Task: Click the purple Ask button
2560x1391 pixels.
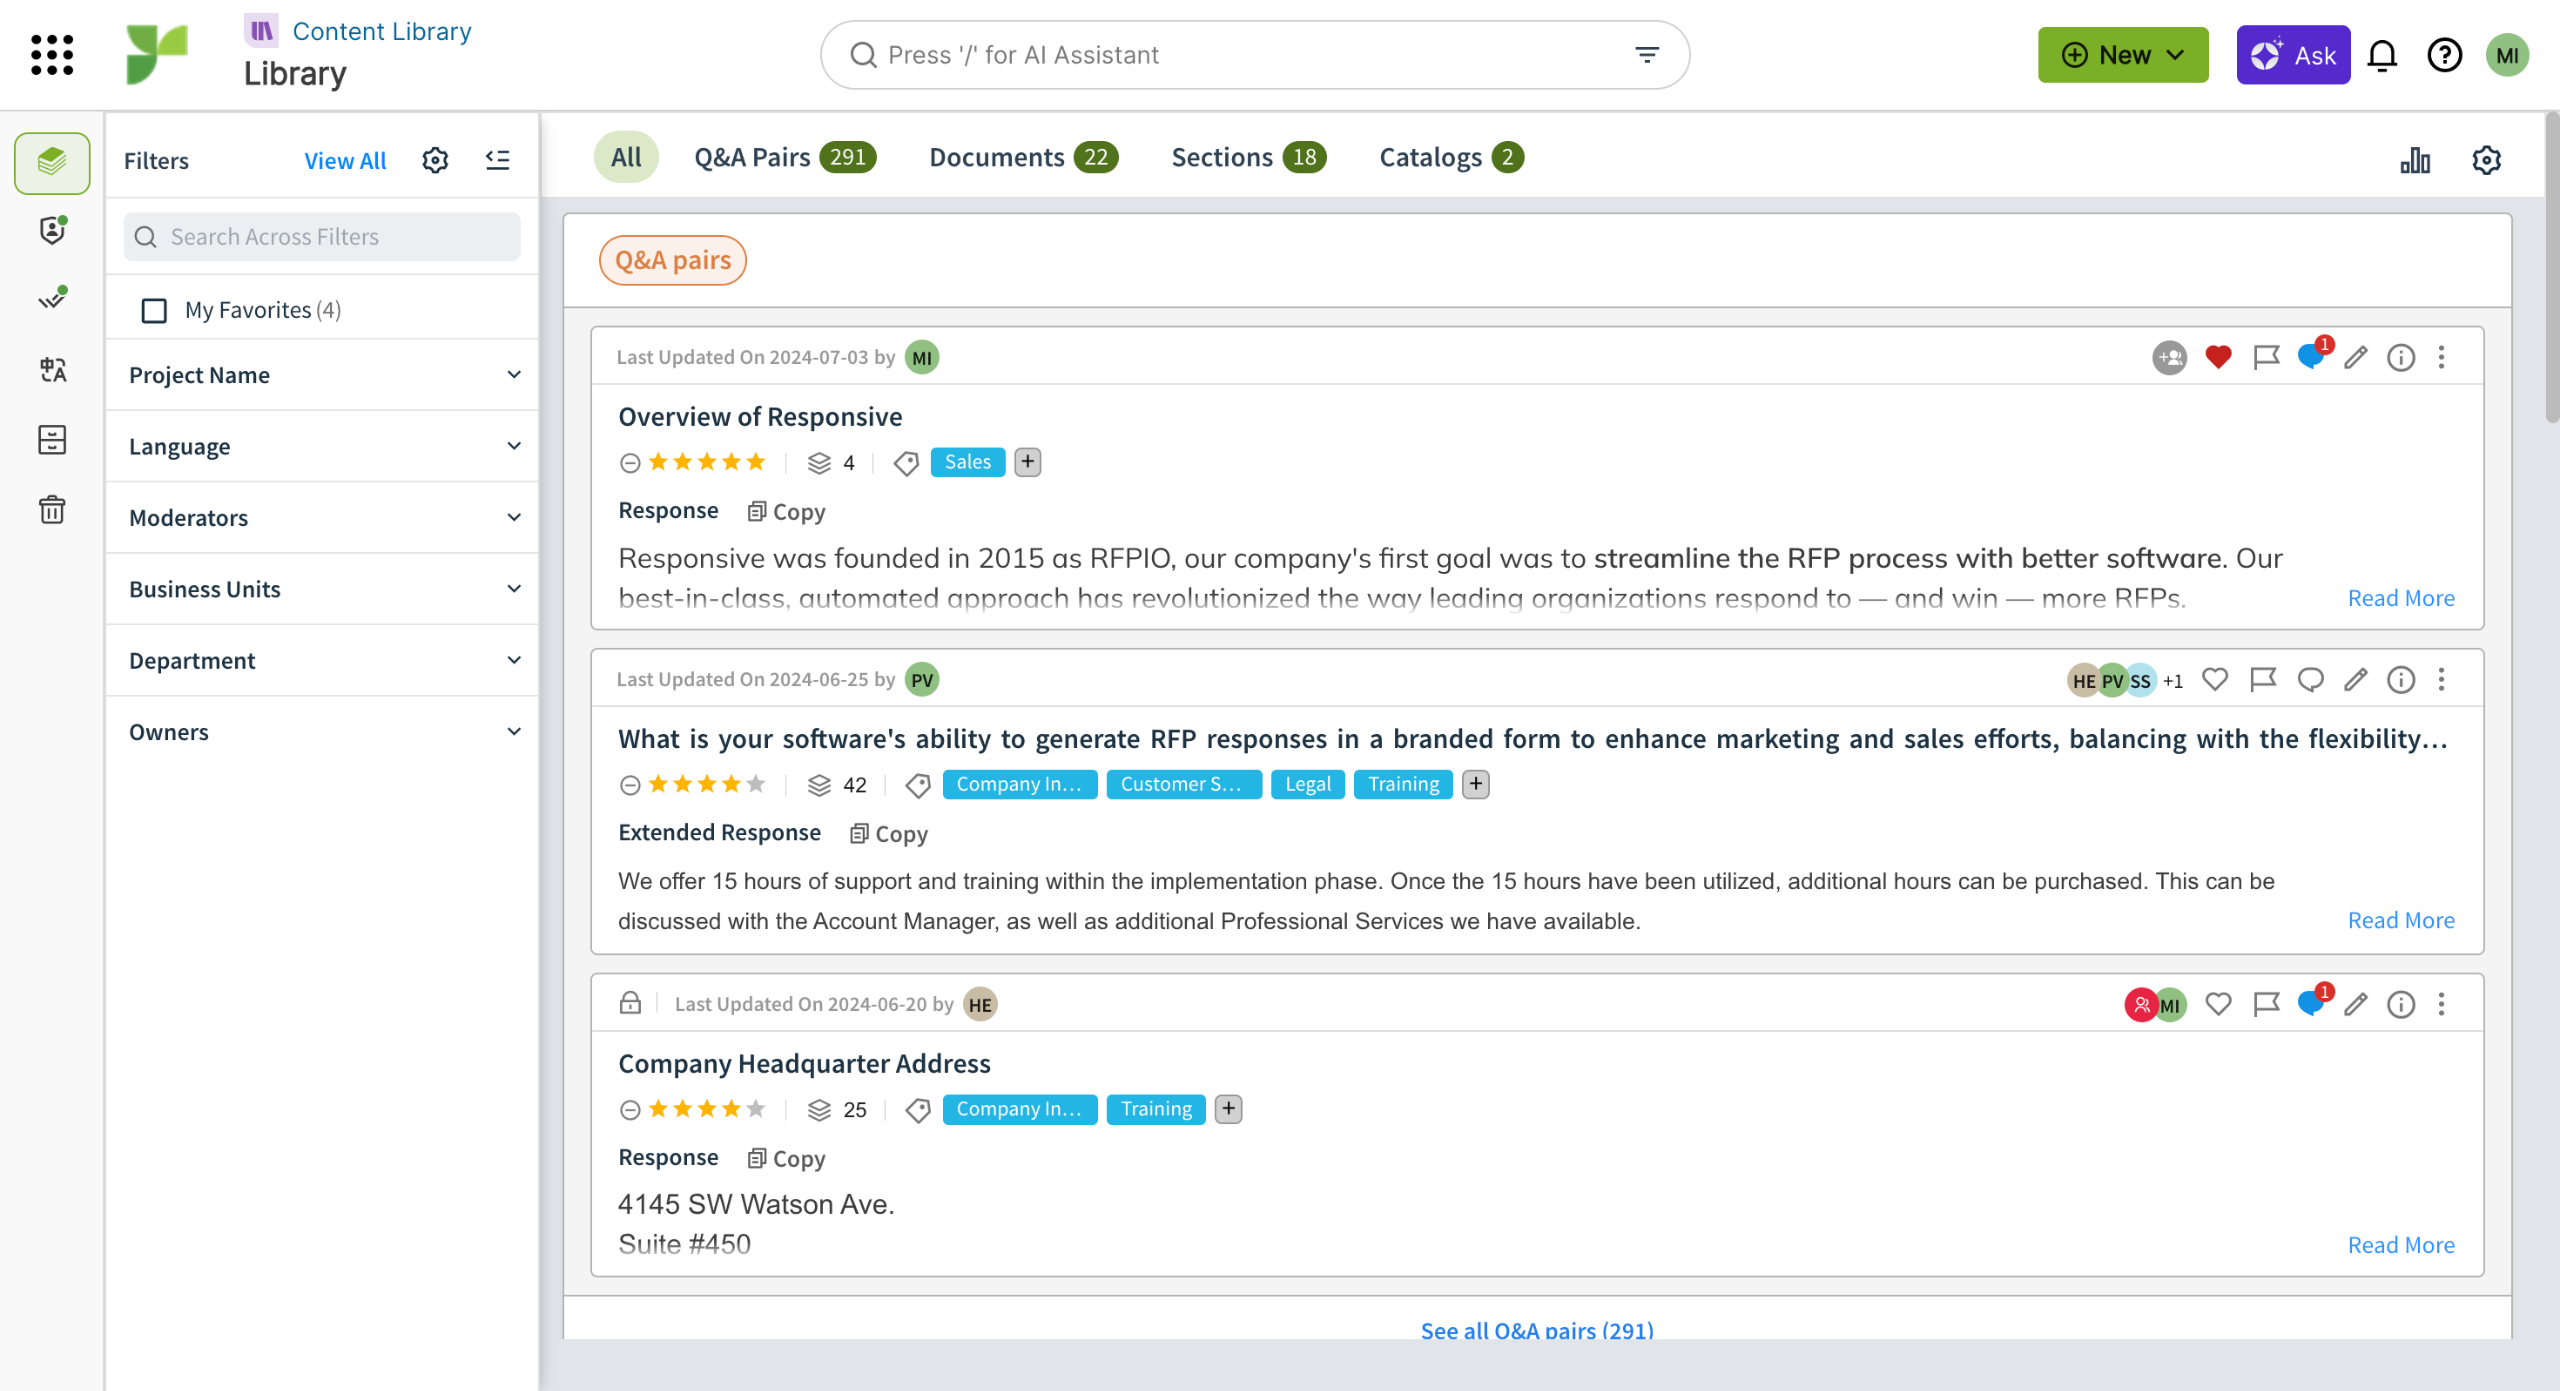Action: point(2292,55)
